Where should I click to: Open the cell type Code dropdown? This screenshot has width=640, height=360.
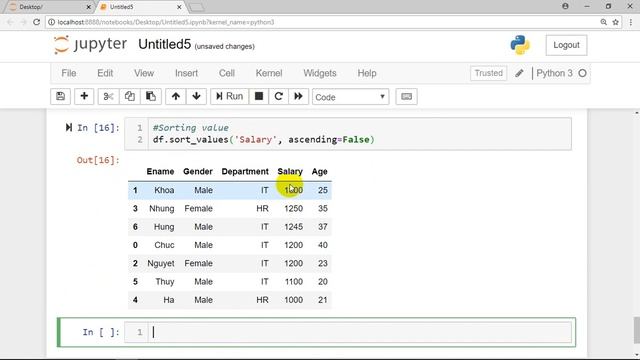350,97
